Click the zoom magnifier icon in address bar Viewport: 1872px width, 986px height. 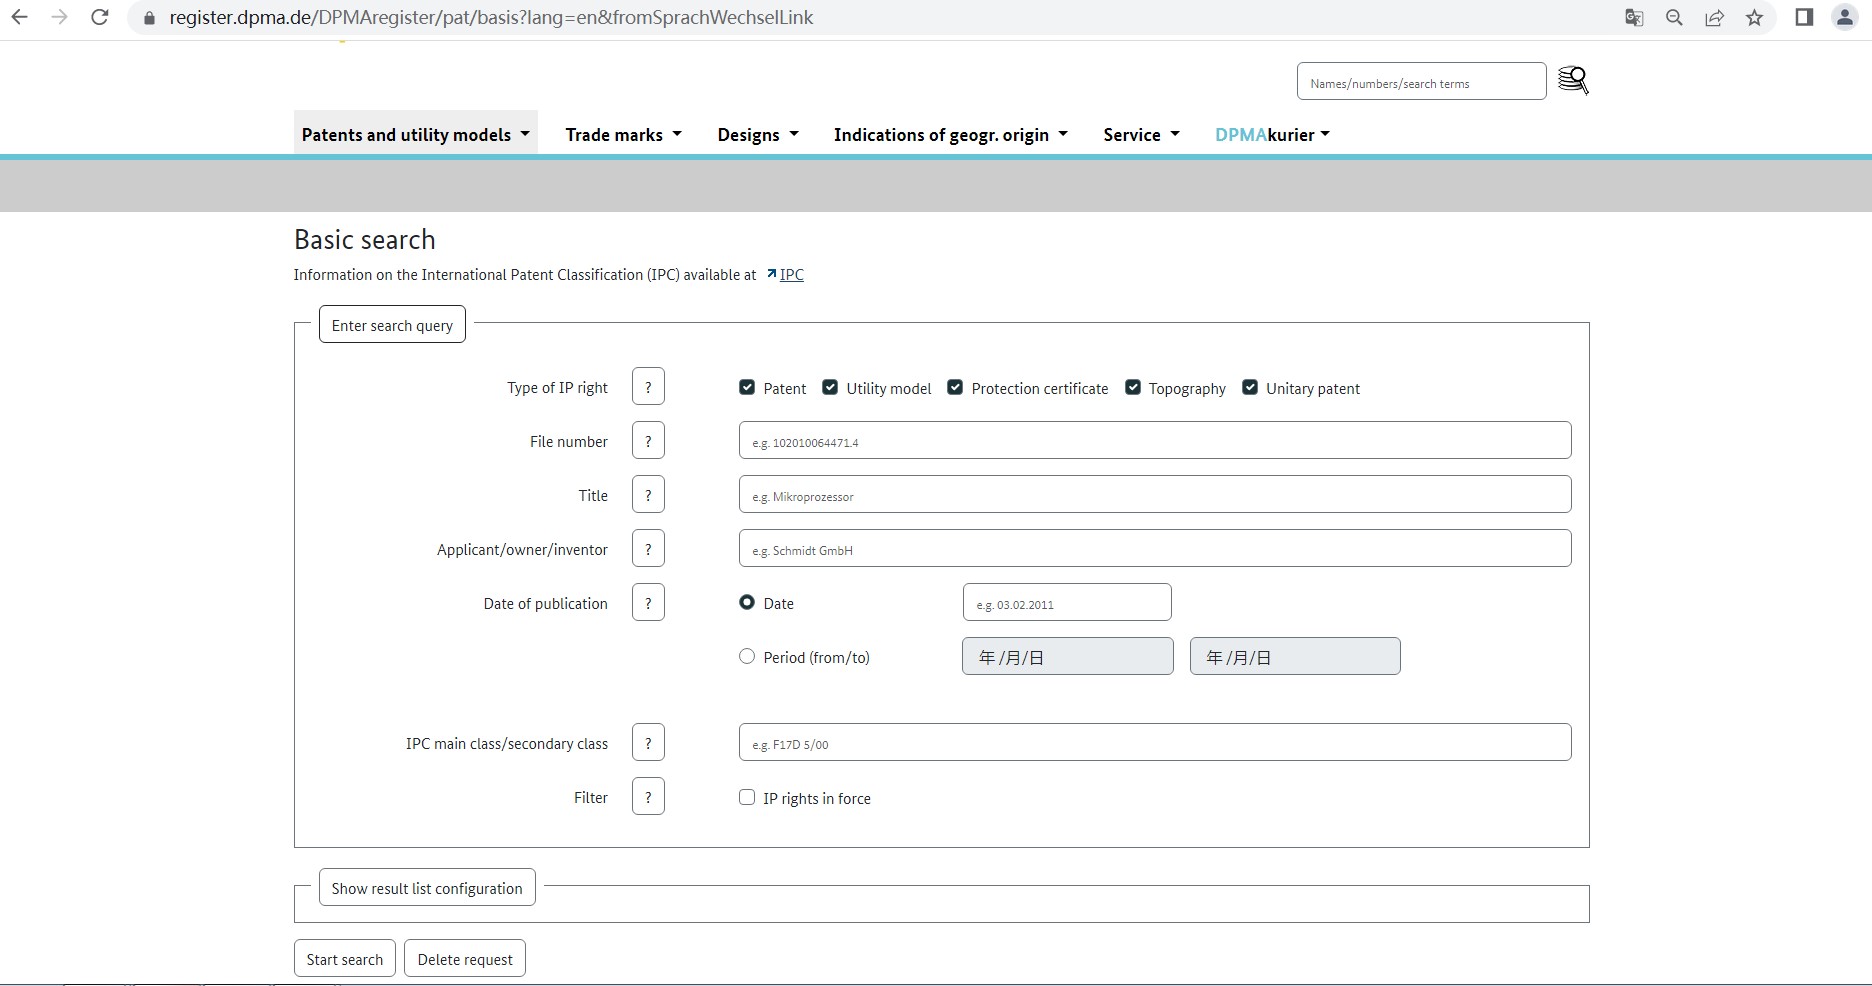point(1674,17)
